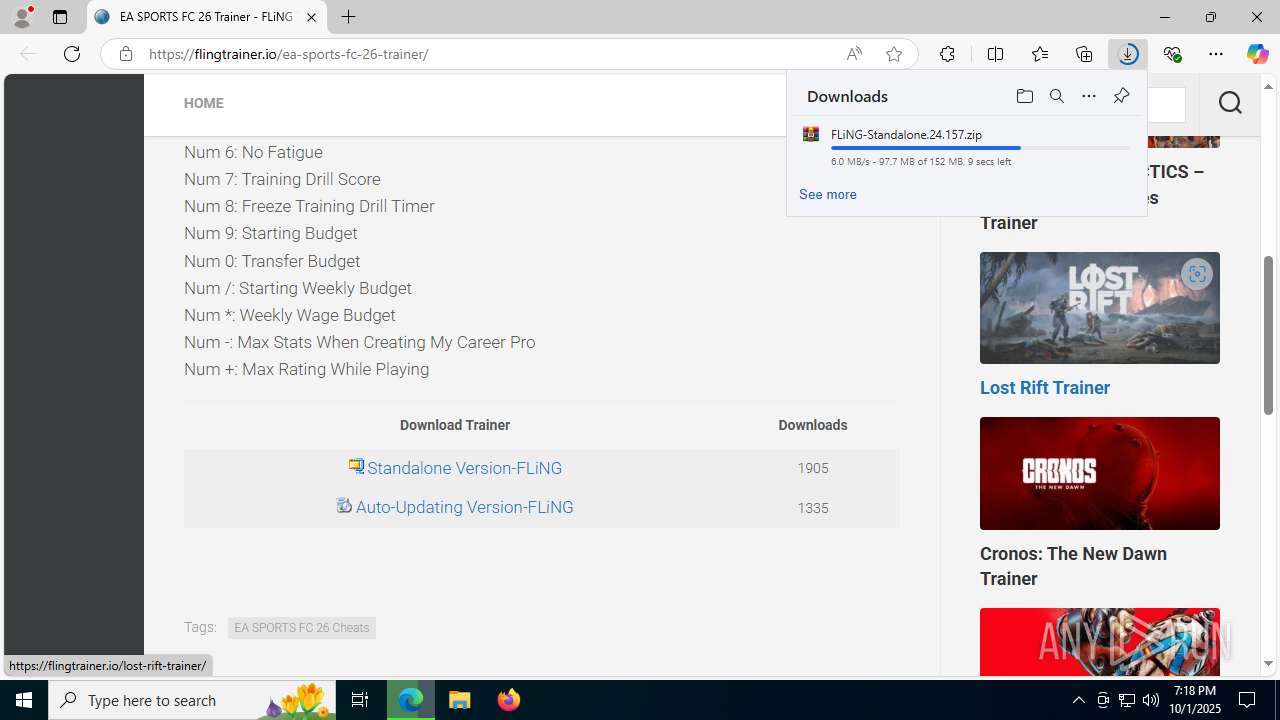Launch Firefox from the taskbar
Viewport: 1280px width, 720px height.
coord(508,700)
